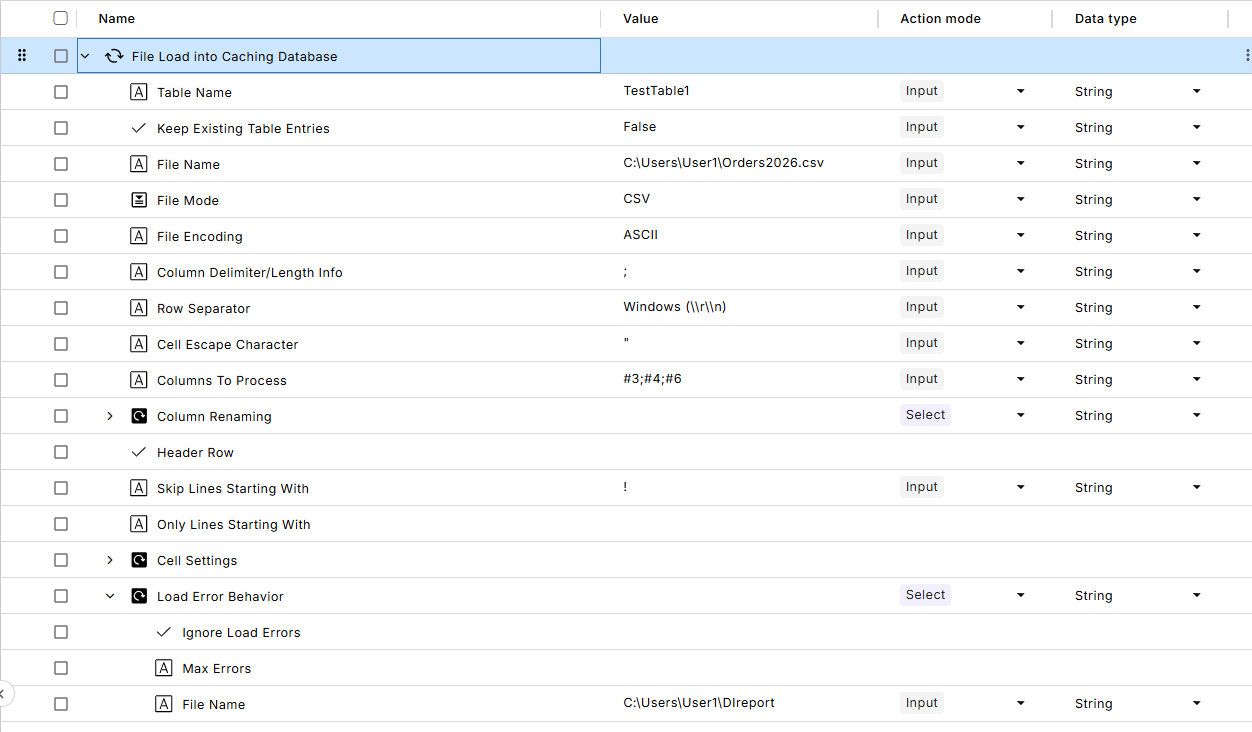Click the checkmark icon beside Ignore Load Errors
The width and height of the screenshot is (1252, 732).
coord(164,632)
